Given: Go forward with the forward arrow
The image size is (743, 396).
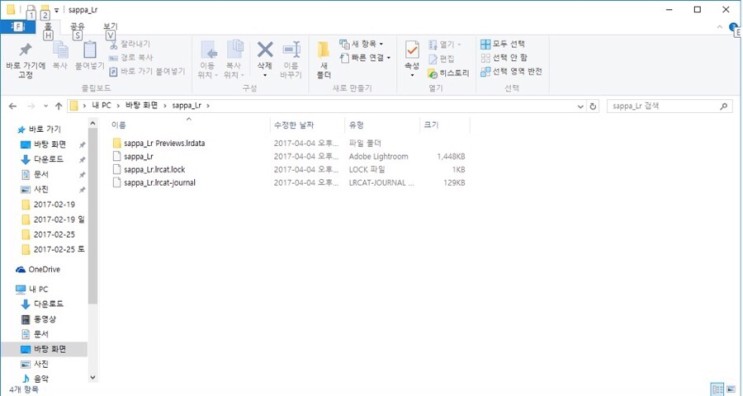Looking at the screenshot, I should pyautogui.click(x=31, y=106).
